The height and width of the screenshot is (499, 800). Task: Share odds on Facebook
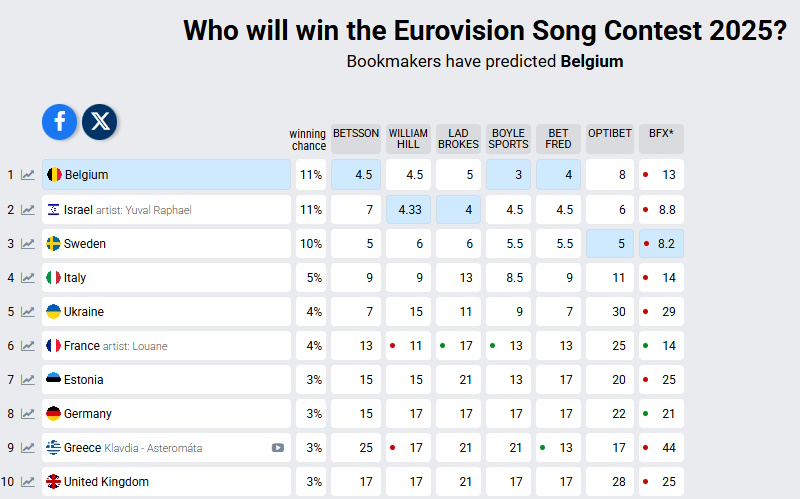tap(60, 121)
